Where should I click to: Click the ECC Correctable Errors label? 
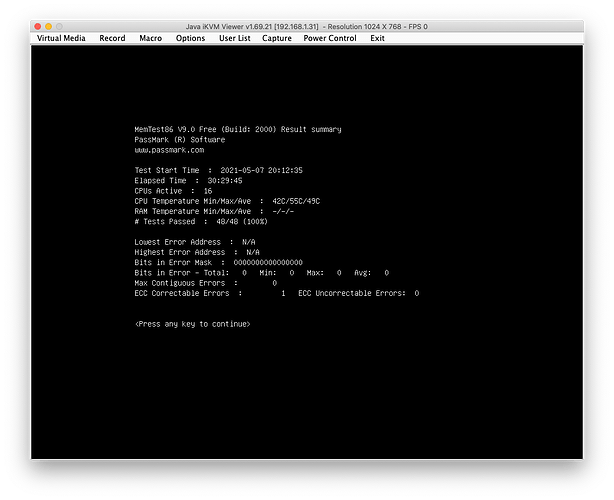[182, 293]
